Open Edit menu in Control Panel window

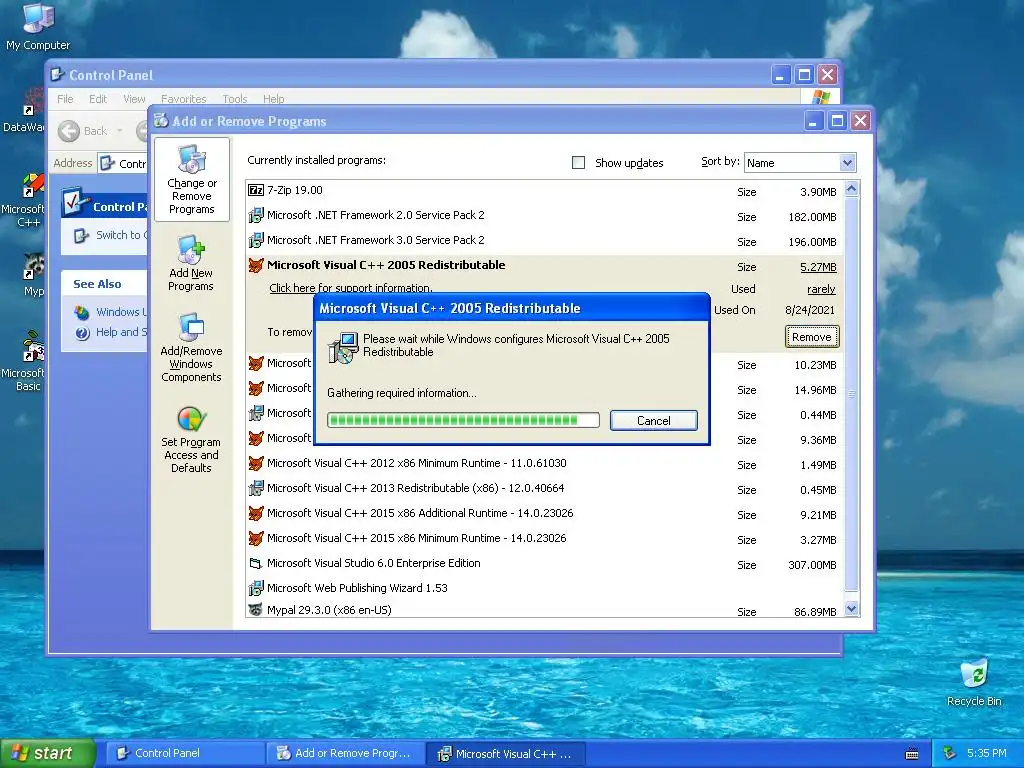(x=98, y=99)
